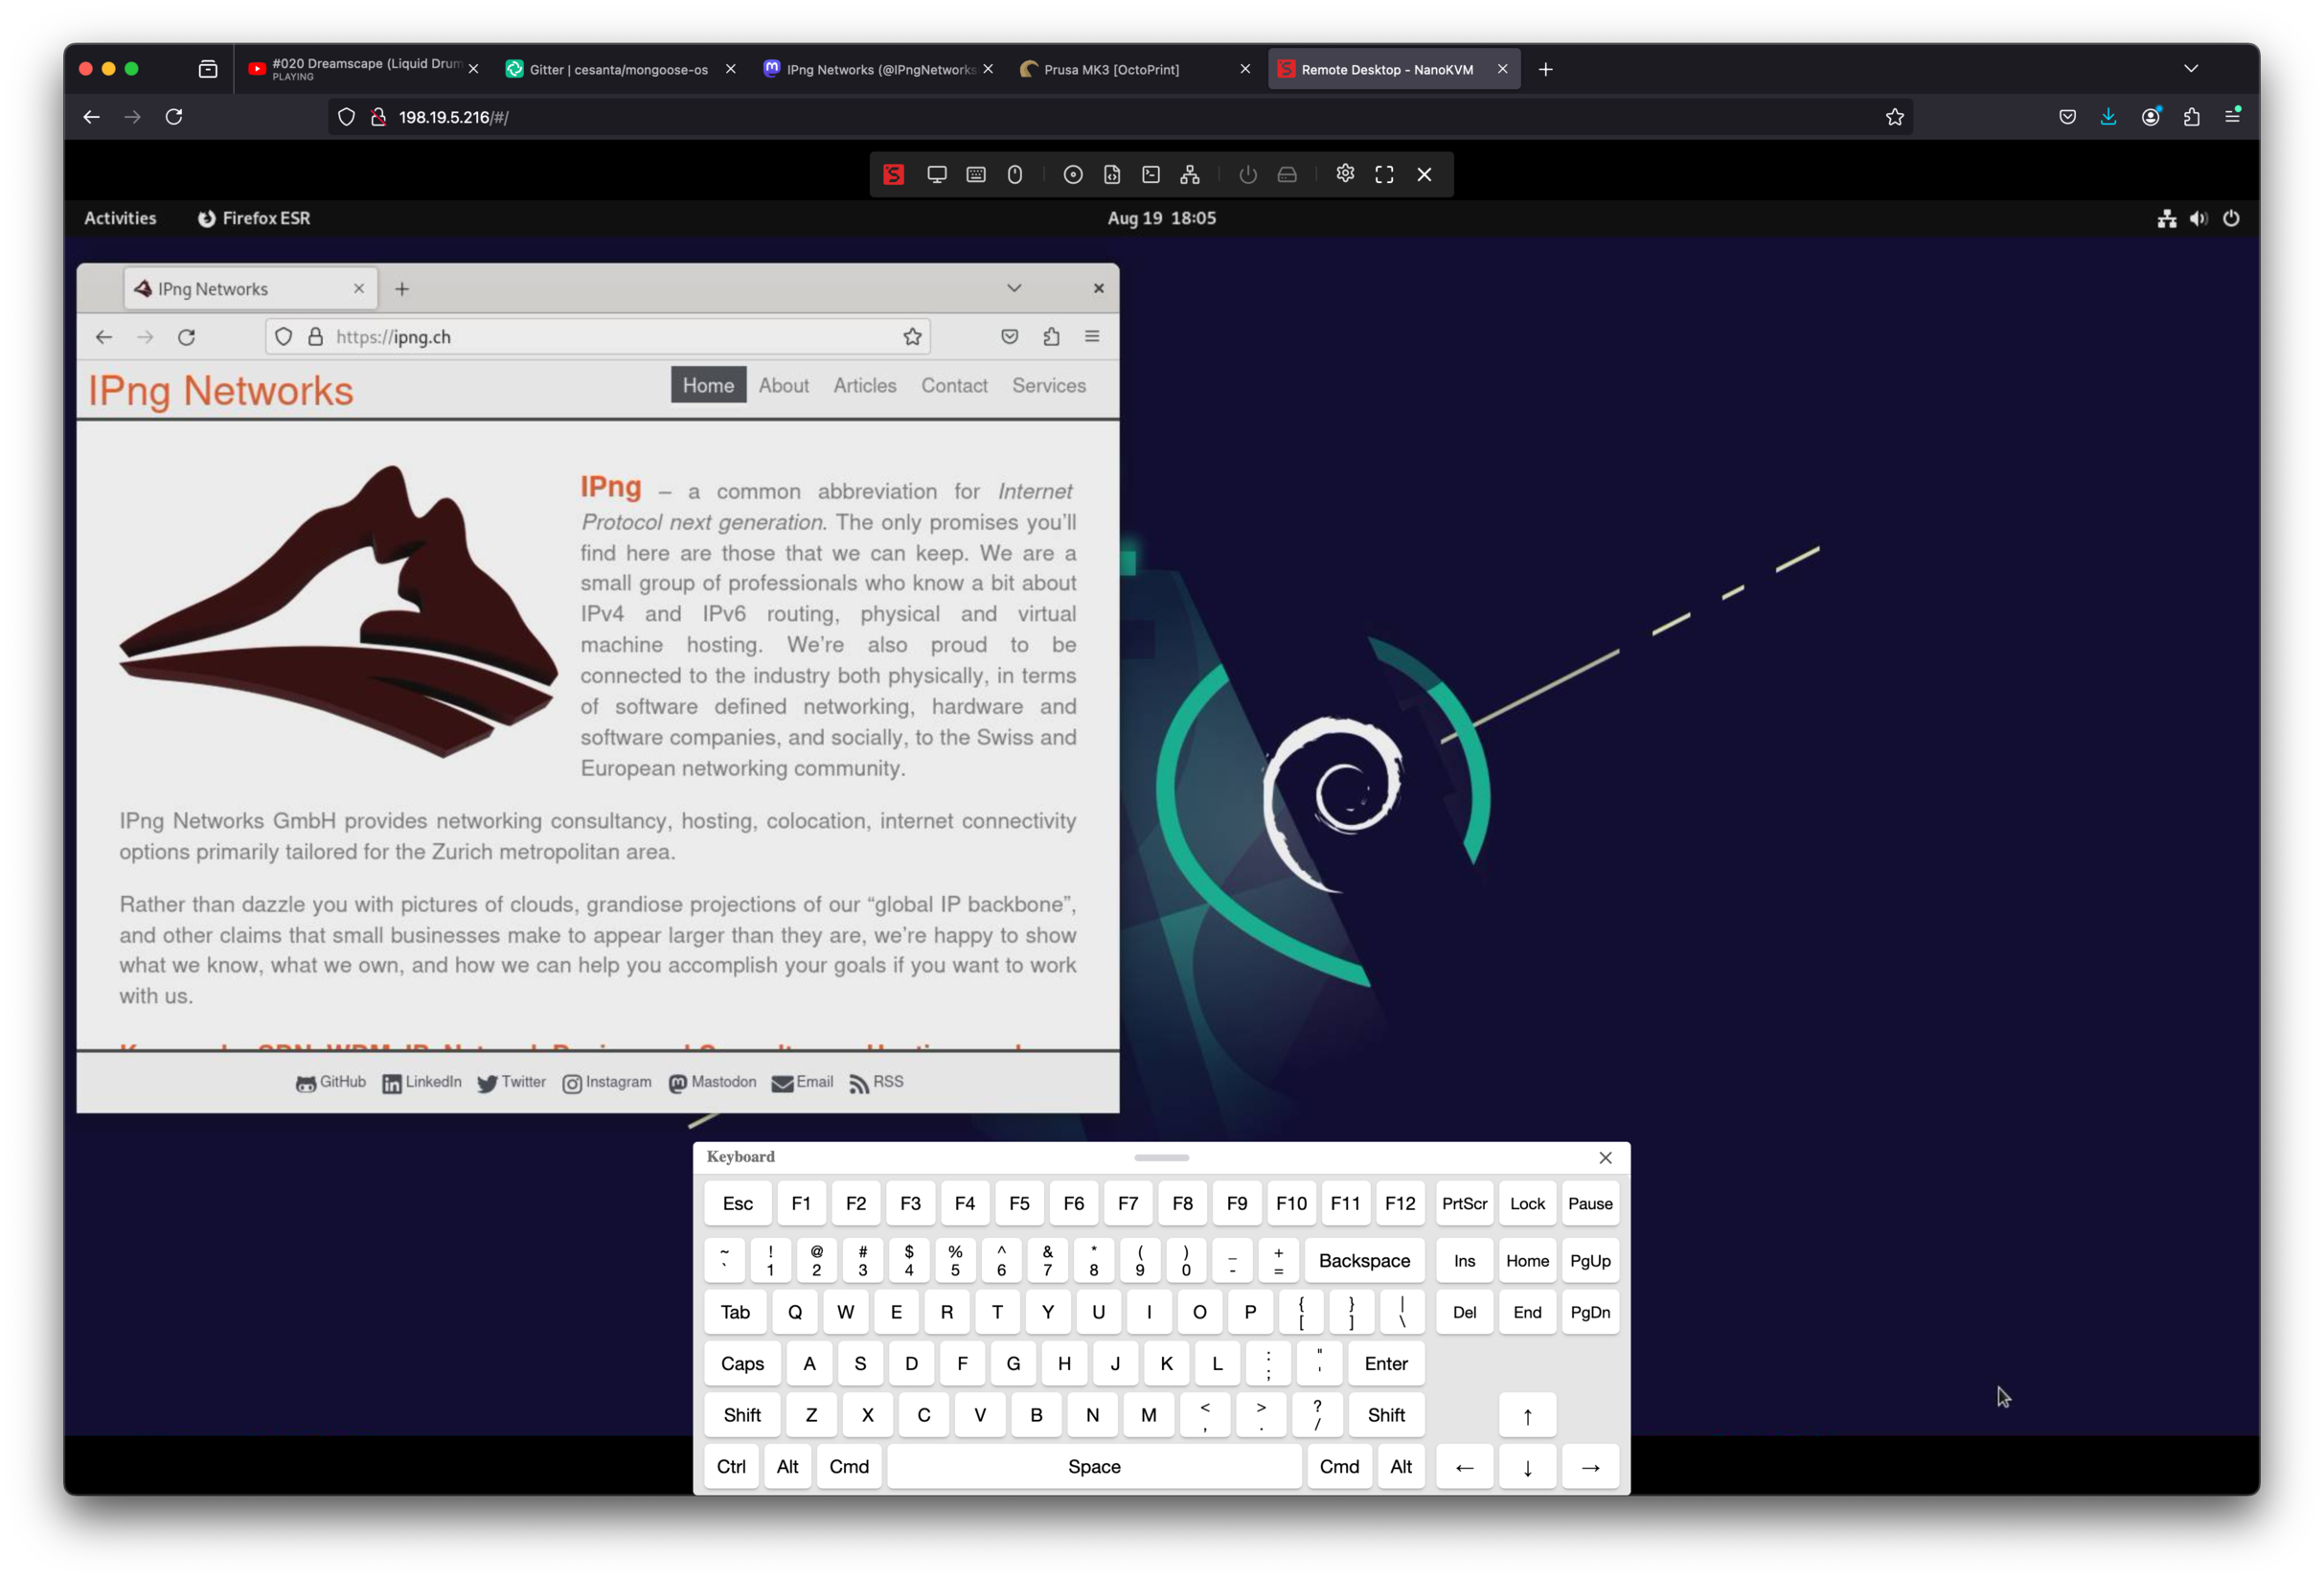This screenshot has height=1580, width=2324.
Task: Open NanoKVM screen settings monitor icon
Action: (936, 175)
